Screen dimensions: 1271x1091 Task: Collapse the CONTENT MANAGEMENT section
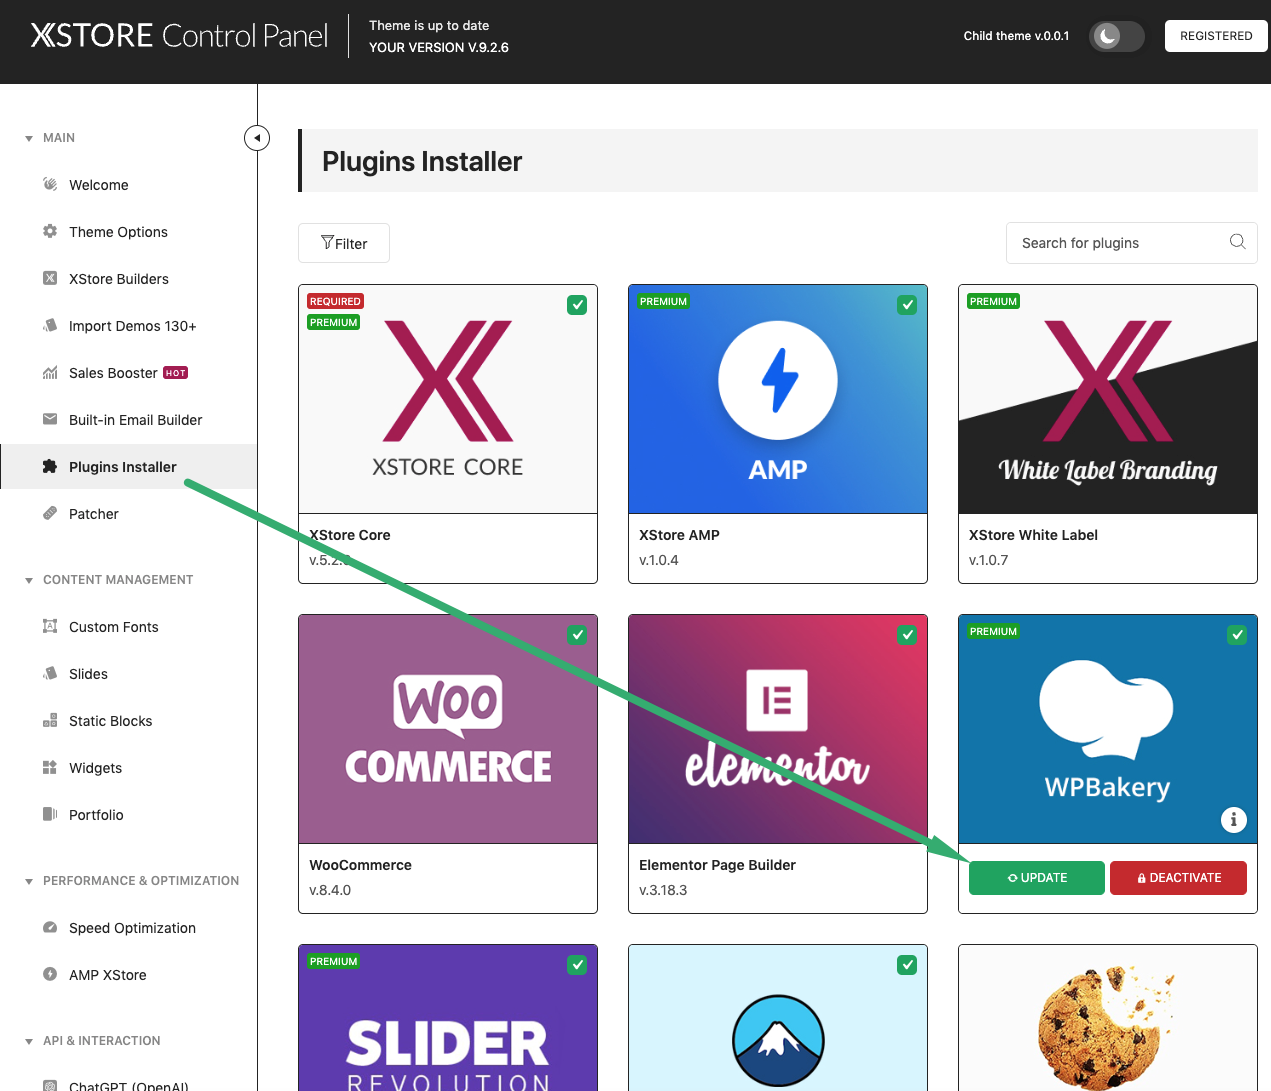click(29, 580)
